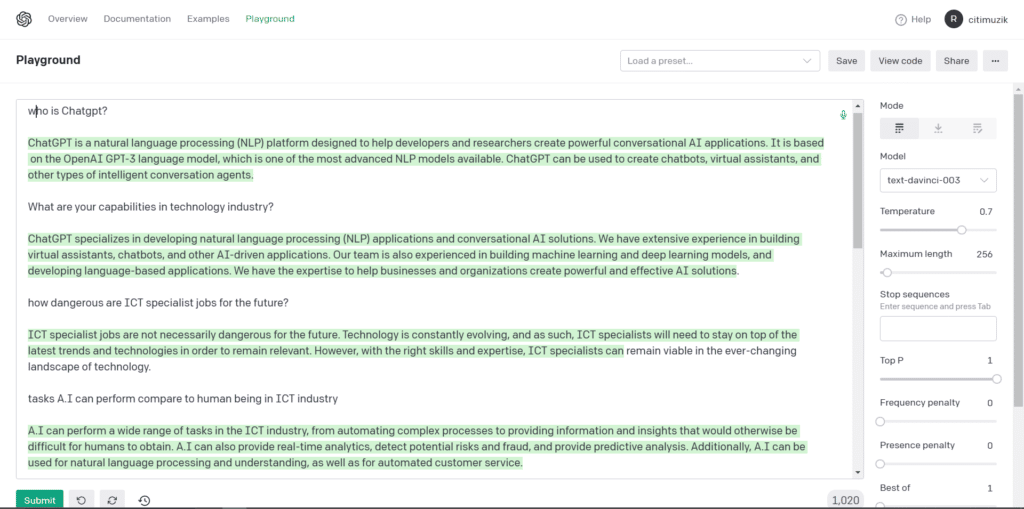Open the Load a preset dropdown
The height and width of the screenshot is (509, 1024).
pos(719,61)
